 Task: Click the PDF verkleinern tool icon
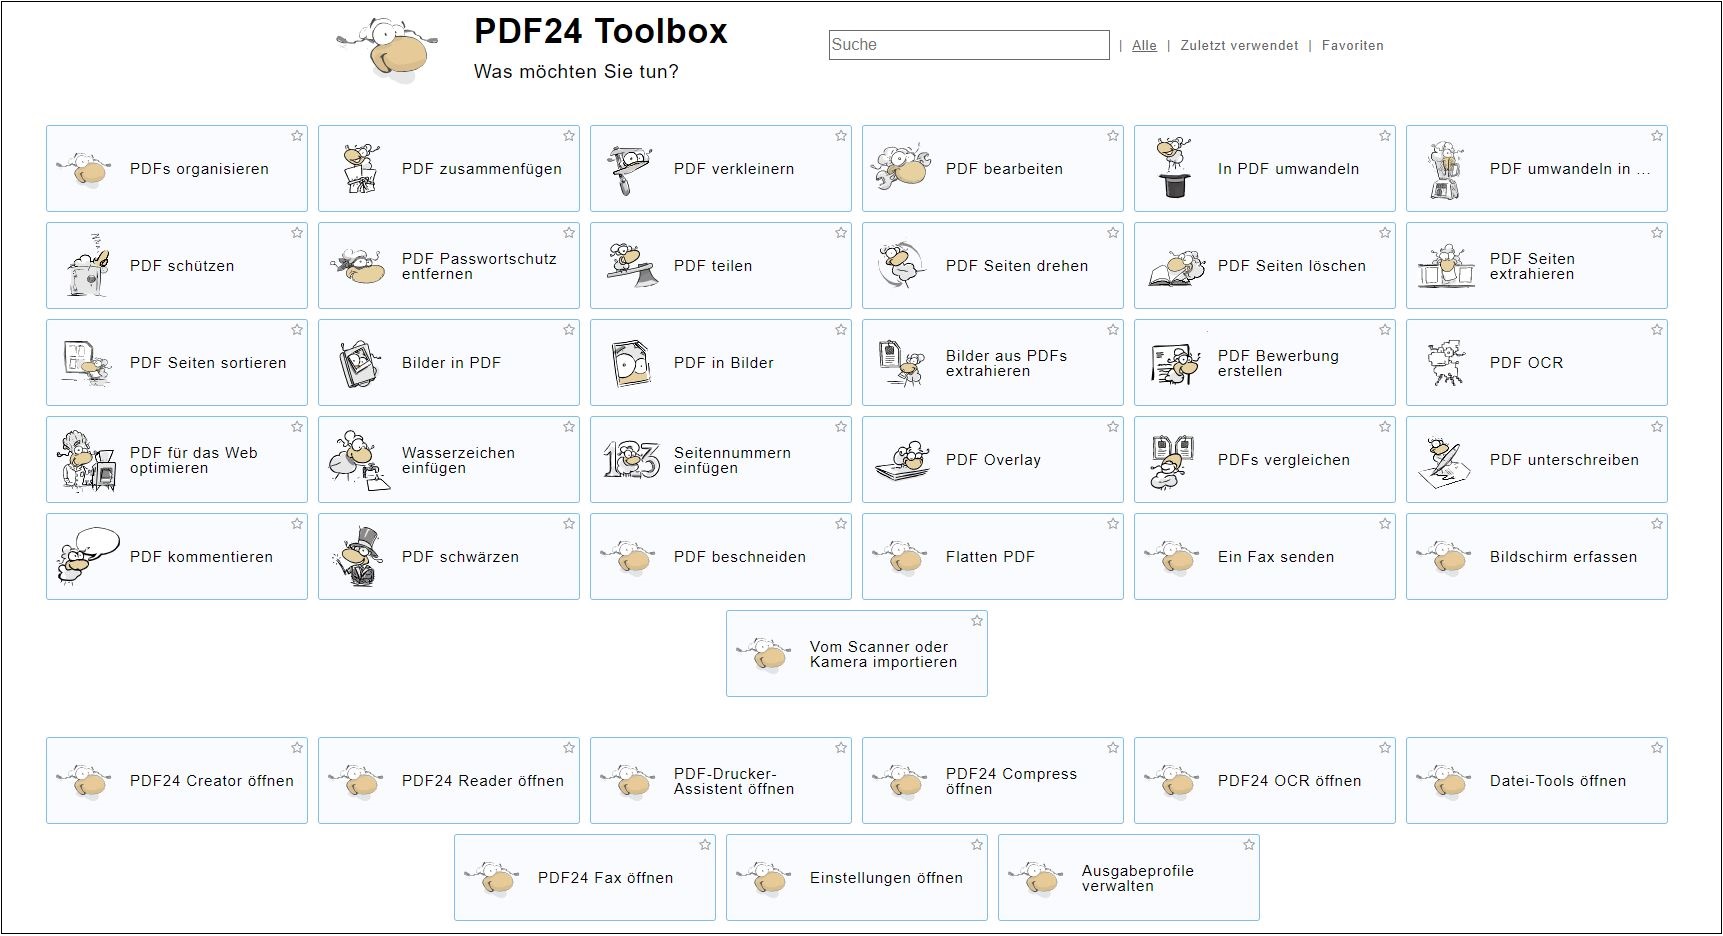(x=630, y=168)
